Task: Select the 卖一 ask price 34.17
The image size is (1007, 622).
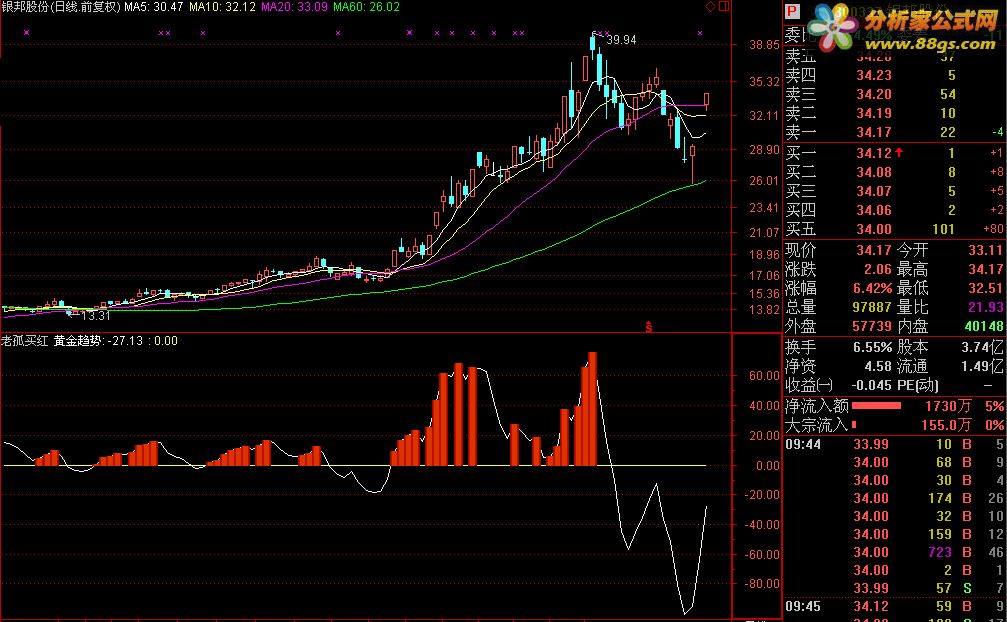Action: click(873, 132)
